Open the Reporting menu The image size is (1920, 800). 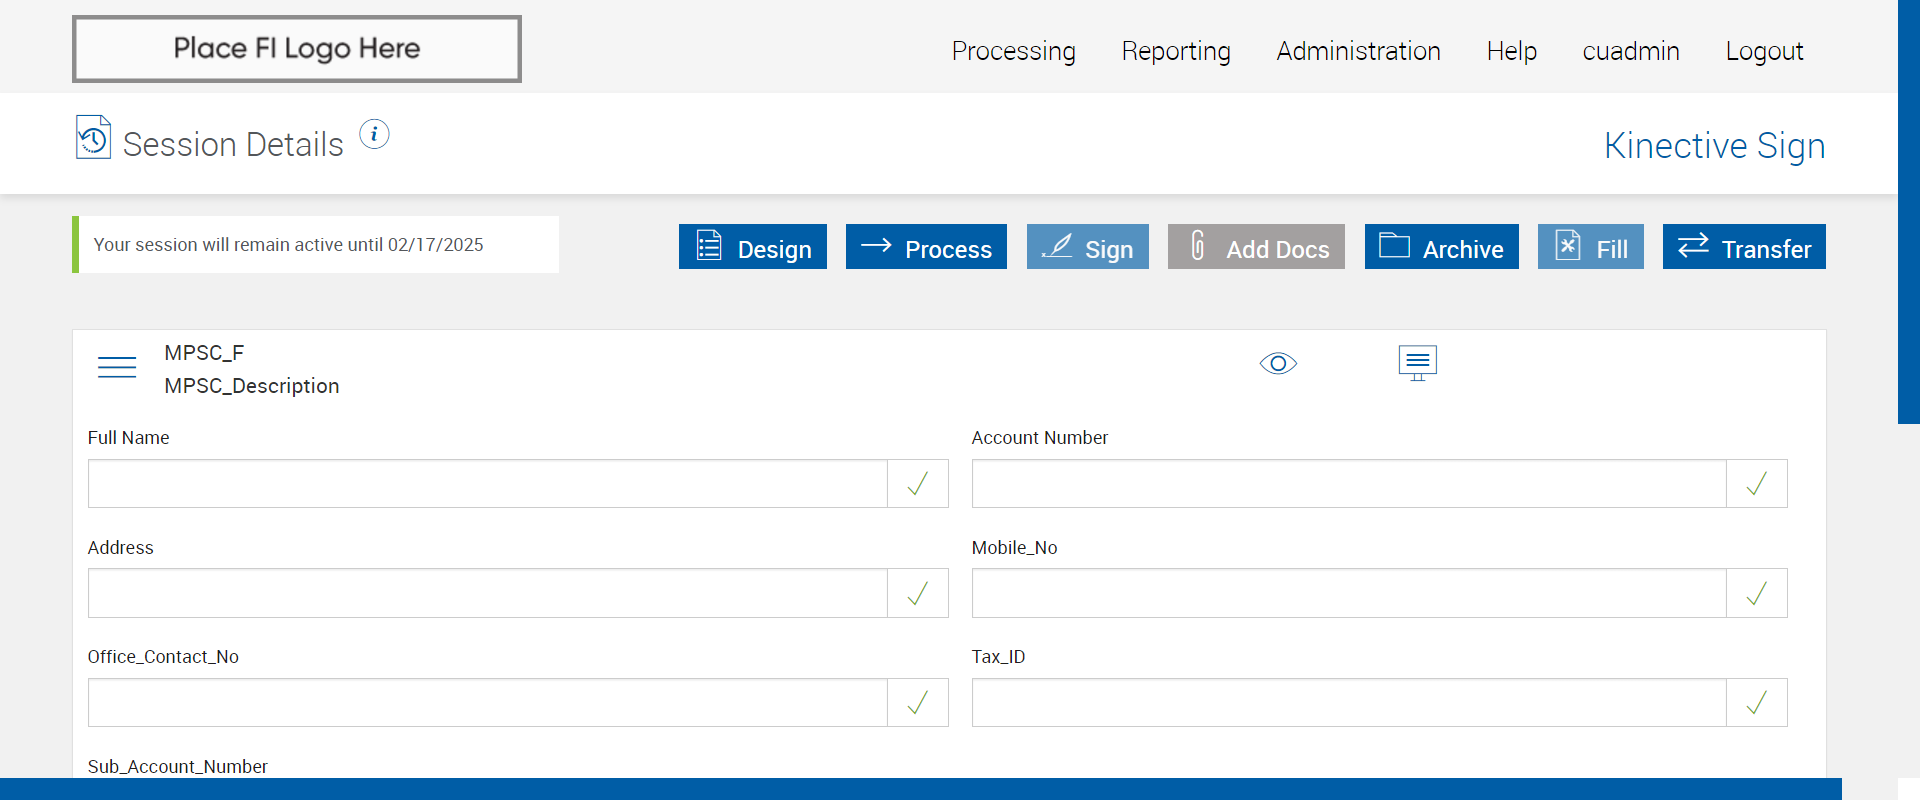tap(1176, 51)
